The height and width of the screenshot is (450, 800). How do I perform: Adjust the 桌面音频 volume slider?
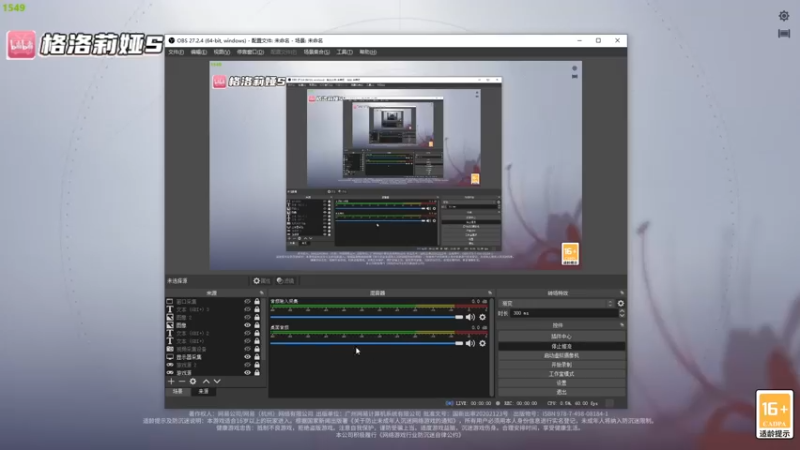click(x=366, y=343)
